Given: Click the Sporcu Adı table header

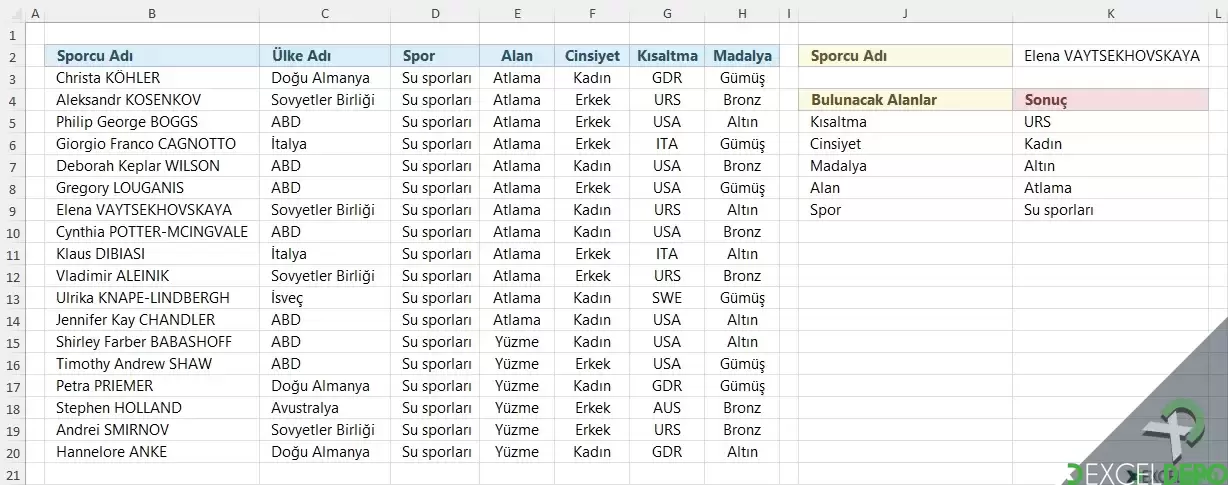Looking at the screenshot, I should [x=151, y=56].
